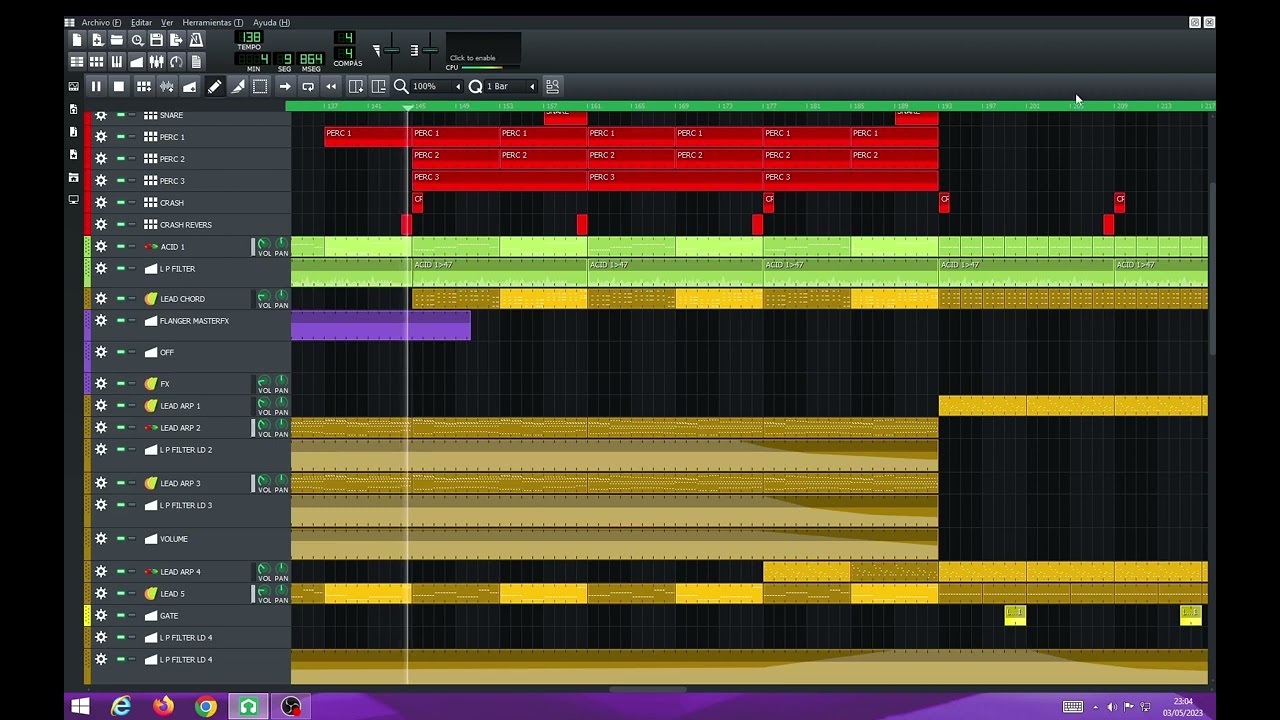The width and height of the screenshot is (1280, 720).
Task: Select the Edit selection mode tool
Action: point(261,87)
